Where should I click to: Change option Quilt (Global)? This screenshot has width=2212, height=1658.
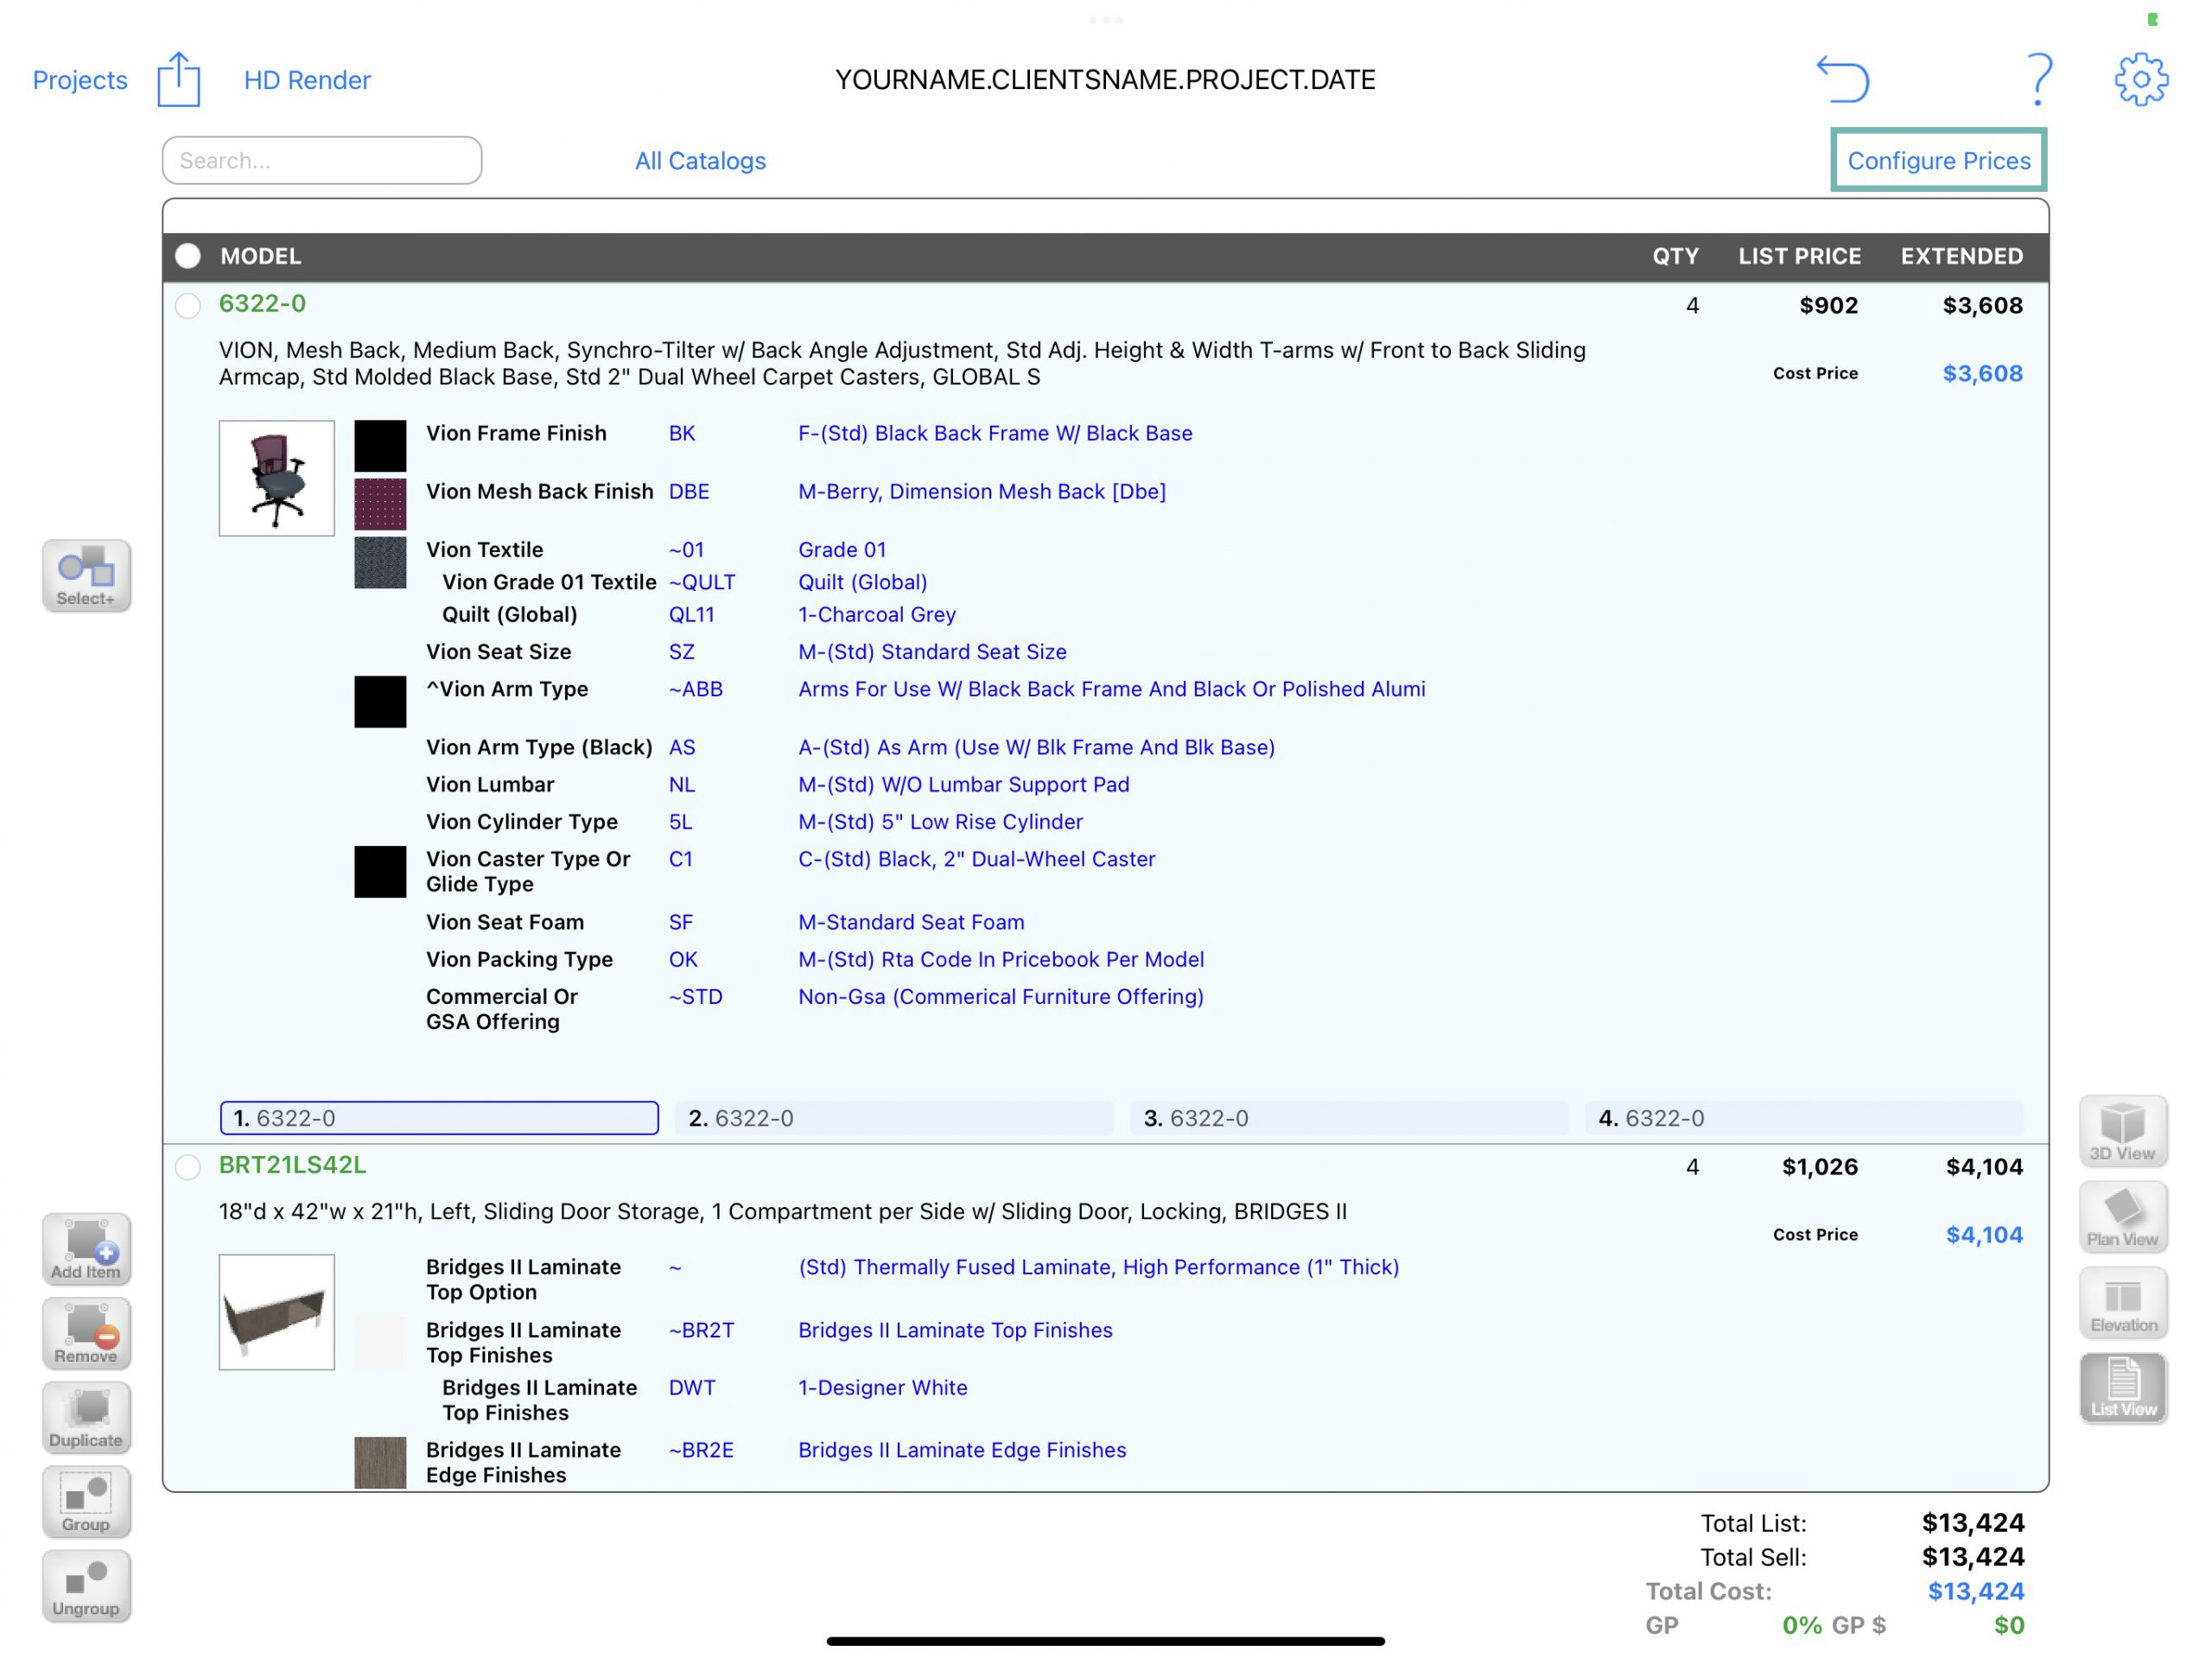863,582
